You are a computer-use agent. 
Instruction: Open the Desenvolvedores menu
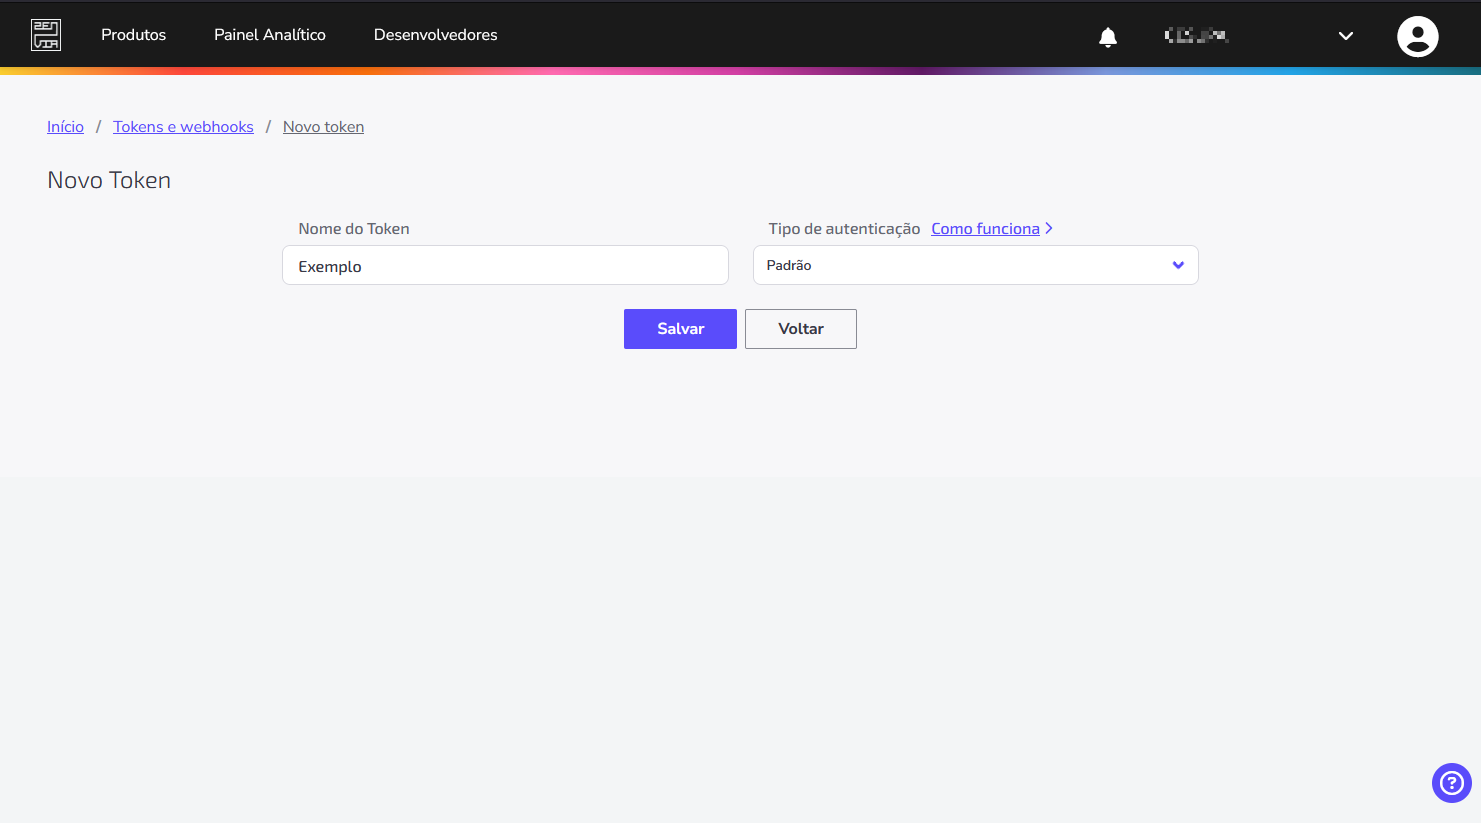435,35
